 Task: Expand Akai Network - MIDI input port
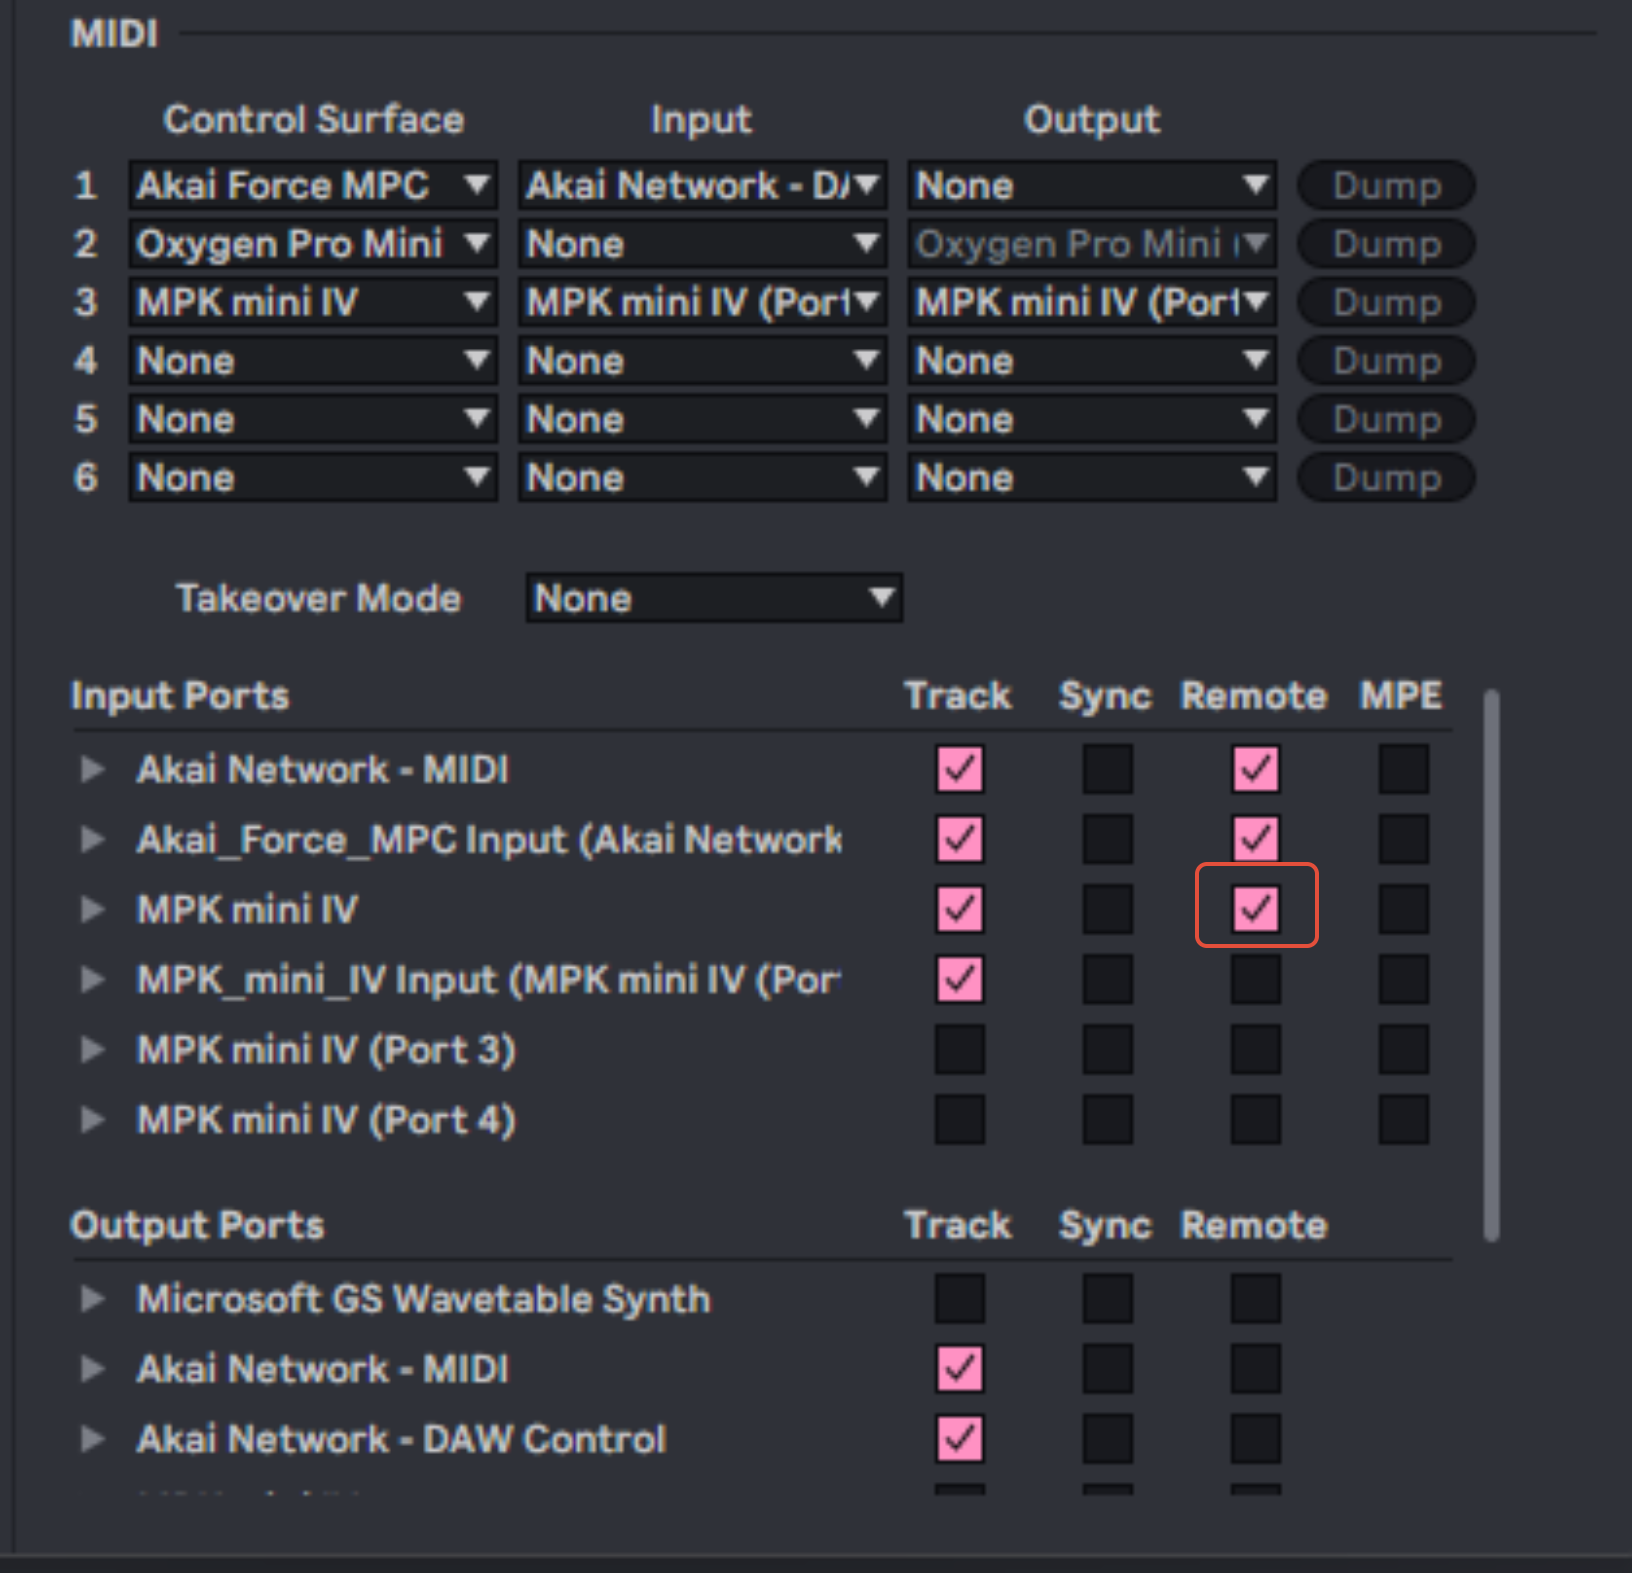tap(93, 769)
